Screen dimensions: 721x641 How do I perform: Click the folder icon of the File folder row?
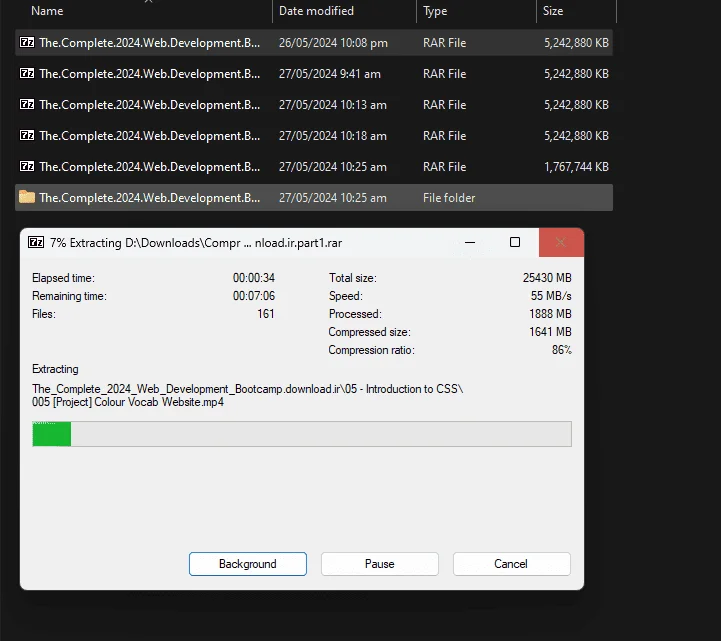pyautogui.click(x=27, y=197)
